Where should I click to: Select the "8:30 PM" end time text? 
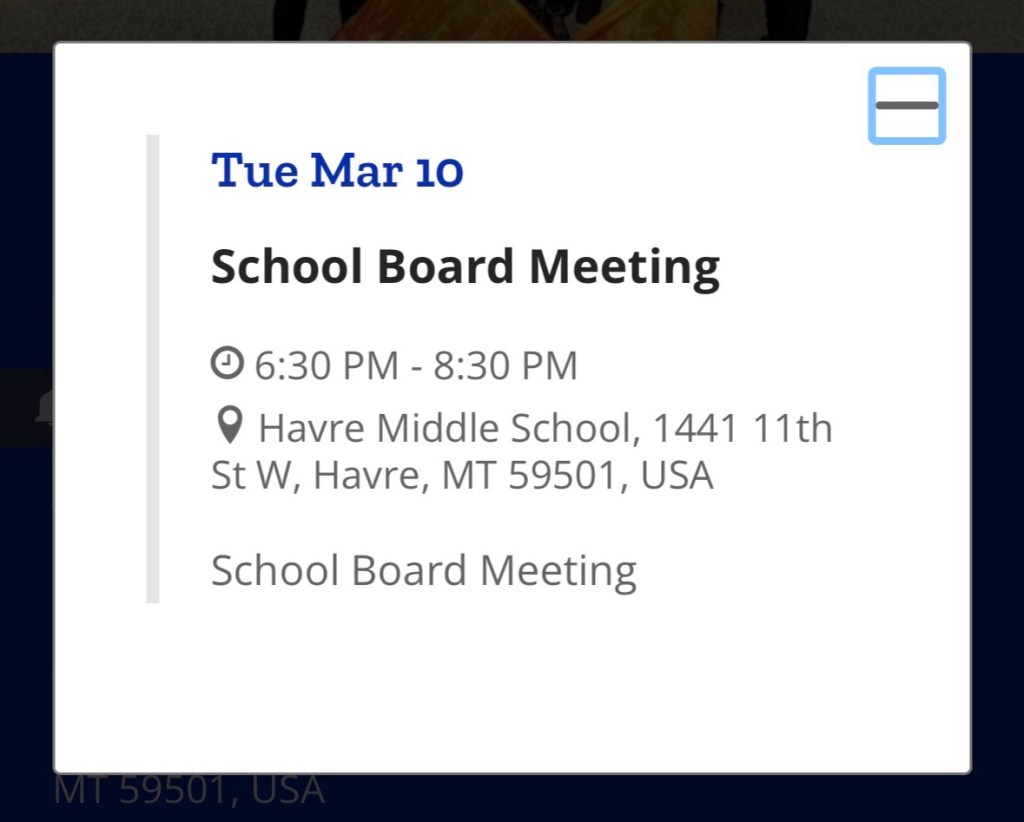tap(505, 366)
